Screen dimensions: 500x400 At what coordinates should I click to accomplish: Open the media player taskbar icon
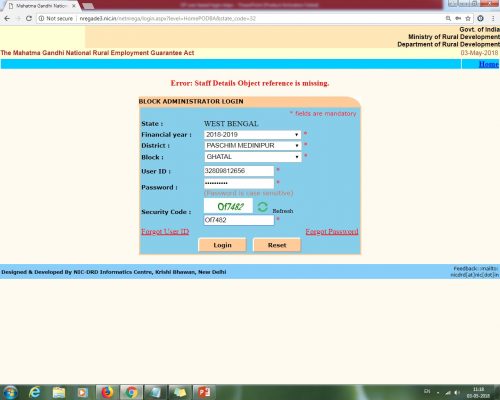[x=82, y=392]
